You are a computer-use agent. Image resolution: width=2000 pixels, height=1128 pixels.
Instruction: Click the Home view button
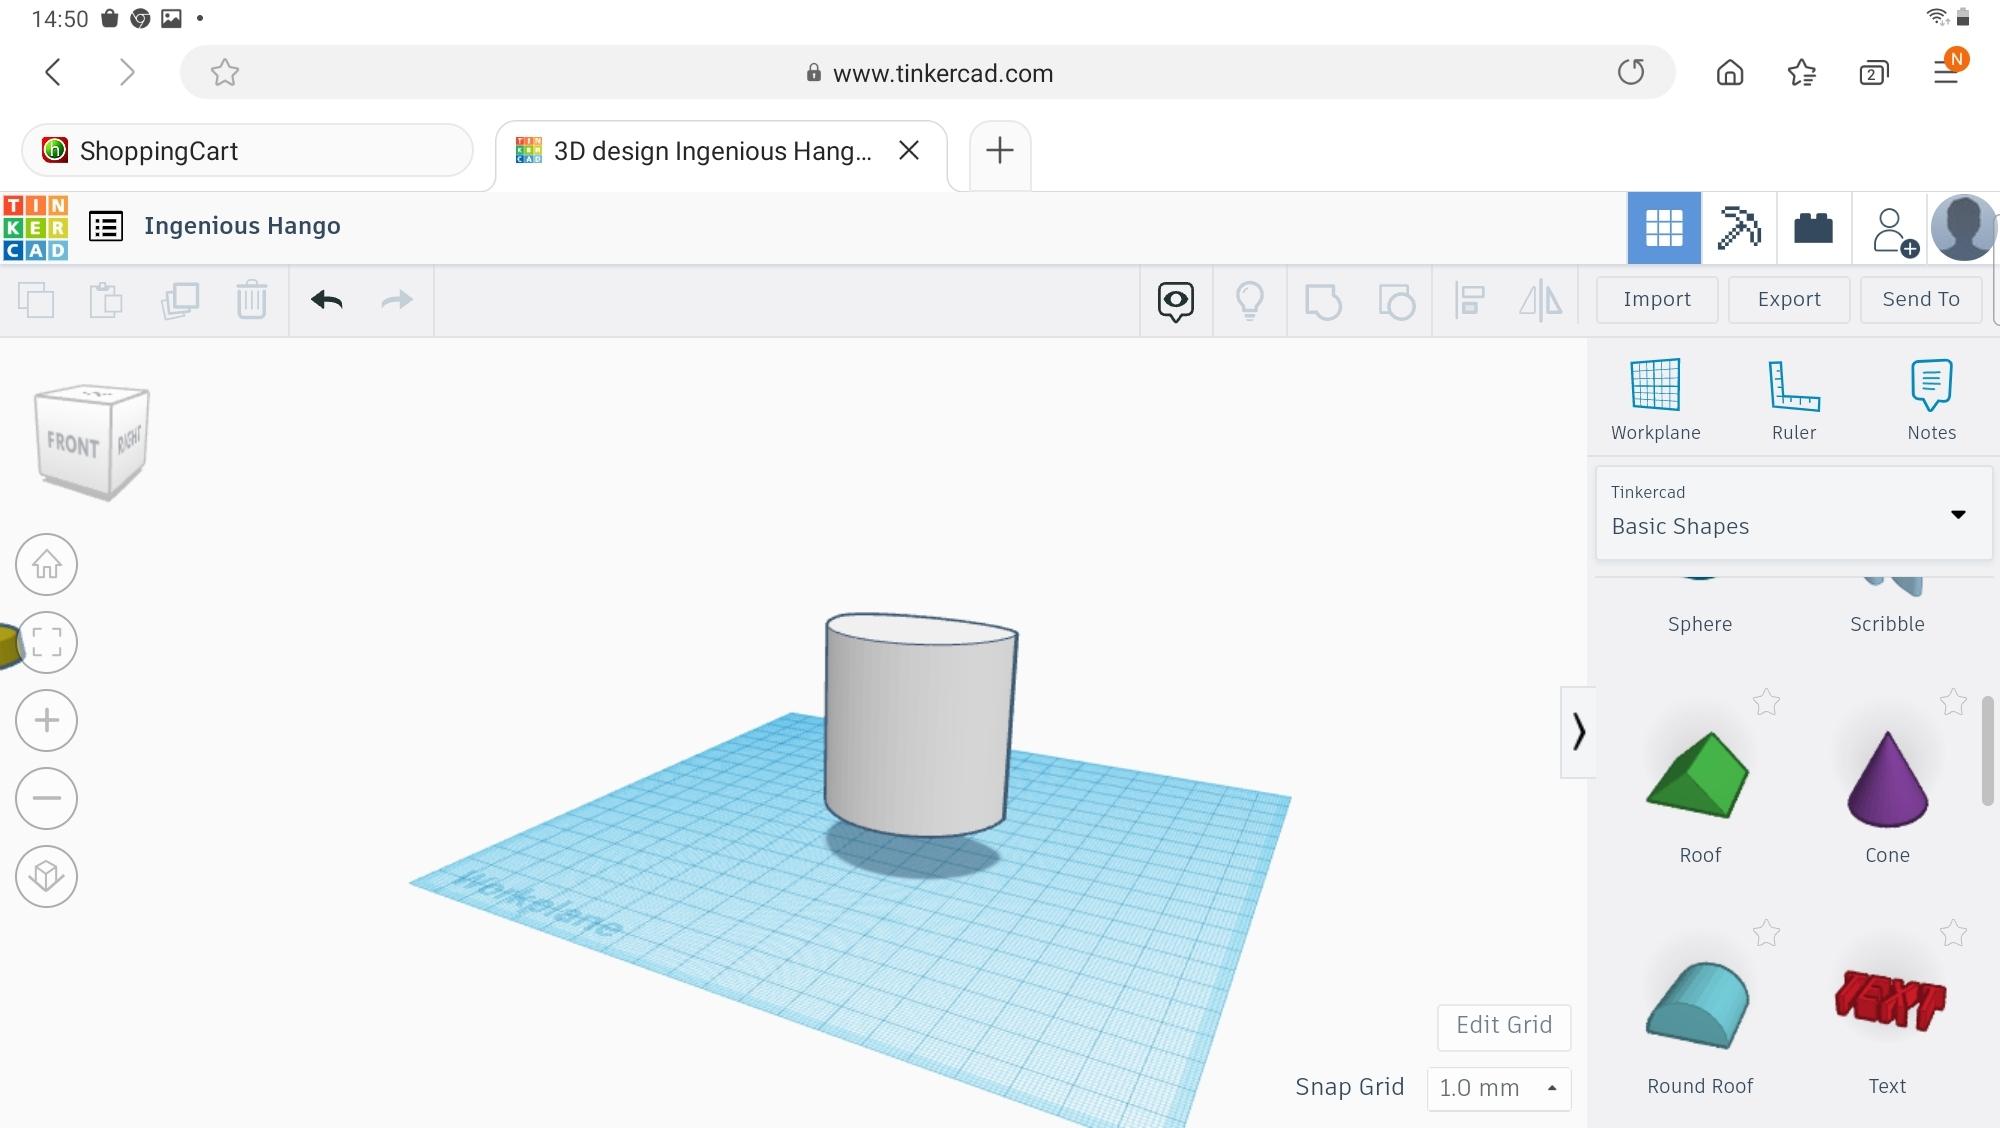(x=46, y=564)
